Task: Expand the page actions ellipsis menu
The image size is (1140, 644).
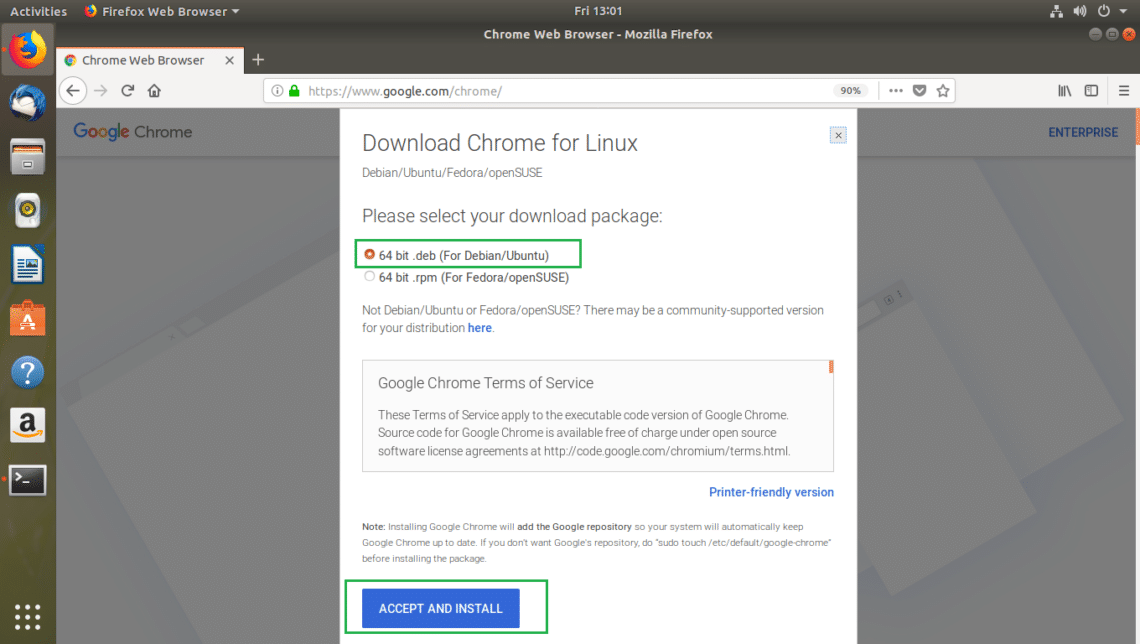Action: point(895,91)
